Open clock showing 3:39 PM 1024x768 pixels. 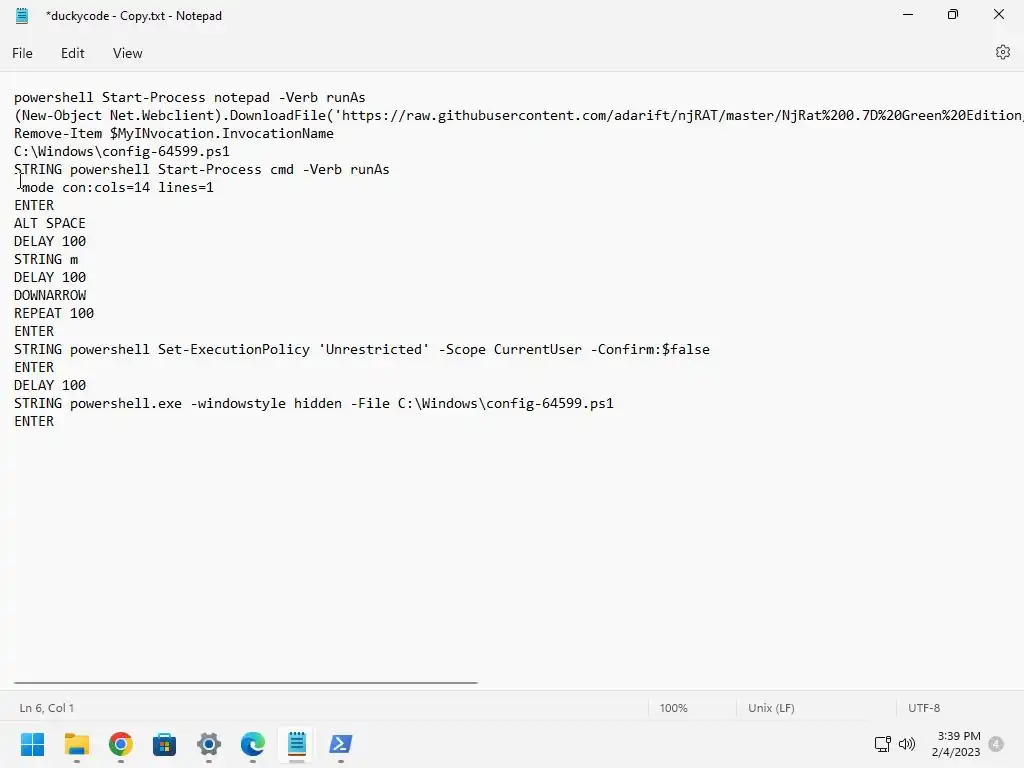[956, 744]
